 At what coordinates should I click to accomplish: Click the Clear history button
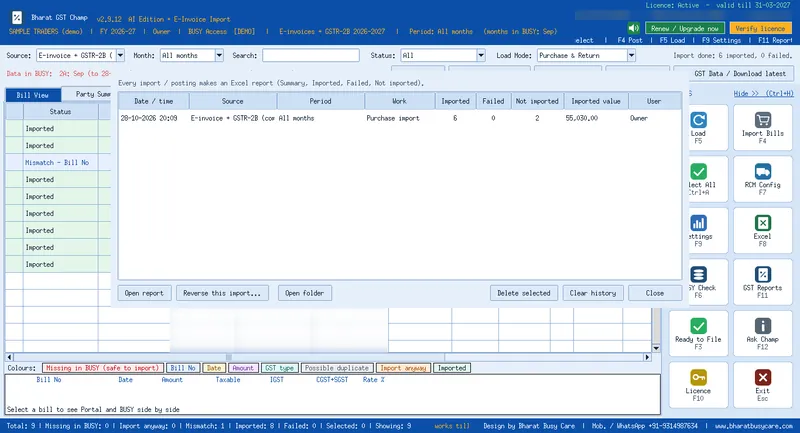pos(593,293)
